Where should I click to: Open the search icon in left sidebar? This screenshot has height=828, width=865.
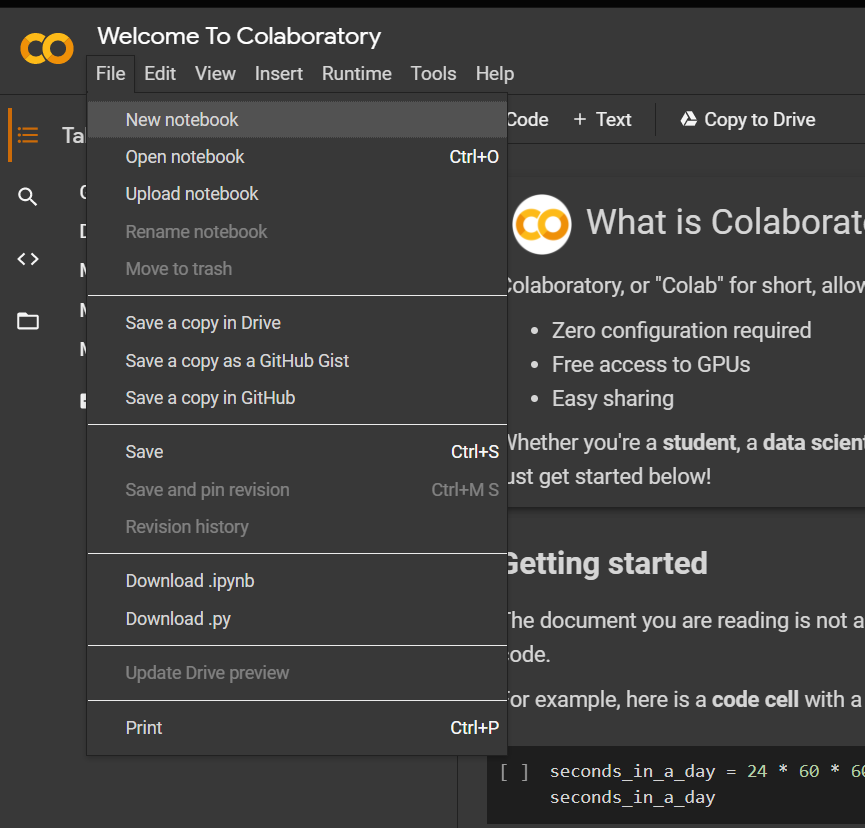pyautogui.click(x=28, y=196)
